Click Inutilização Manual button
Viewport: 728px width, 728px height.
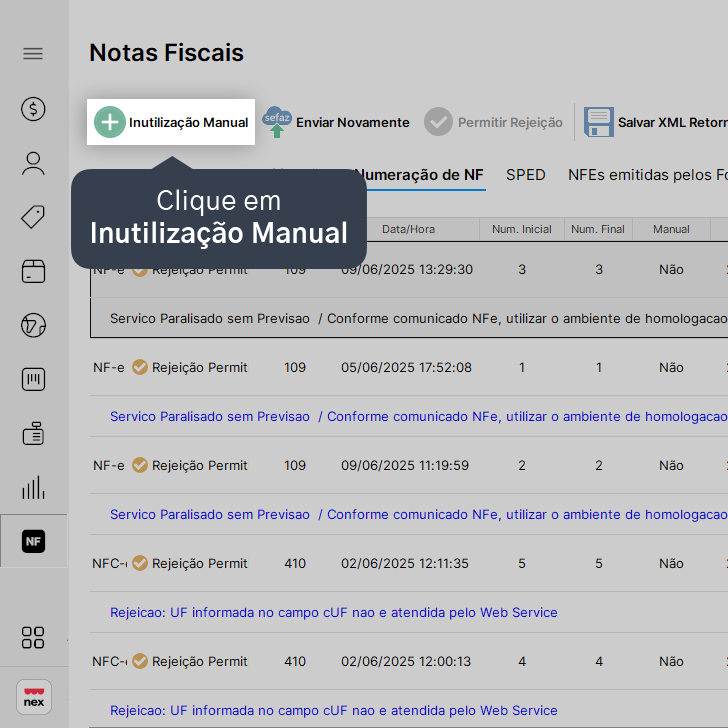tap(171, 122)
